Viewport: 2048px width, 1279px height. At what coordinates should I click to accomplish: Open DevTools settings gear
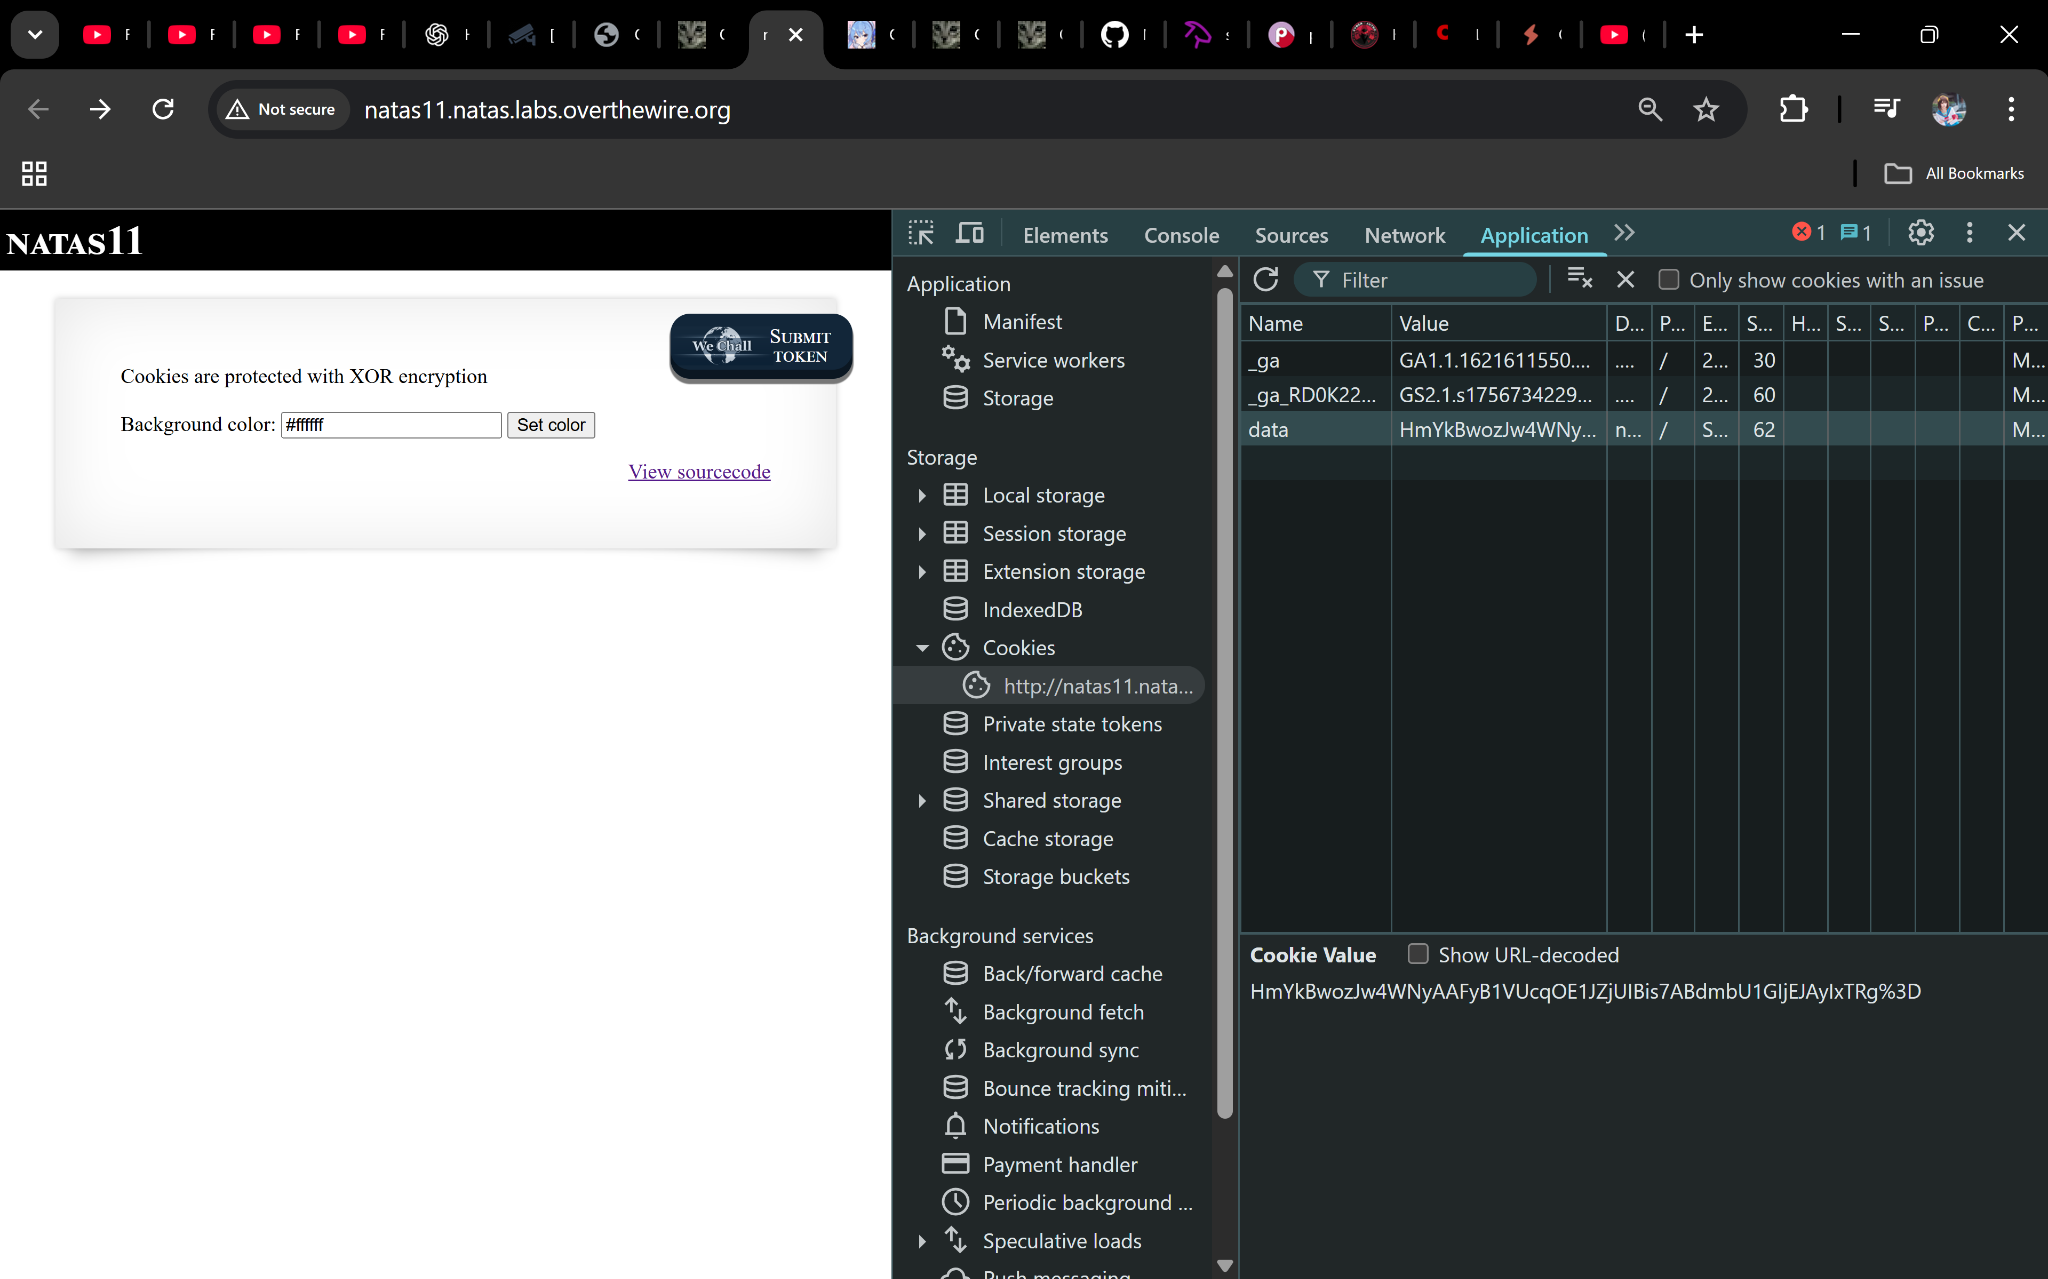click(x=1920, y=233)
